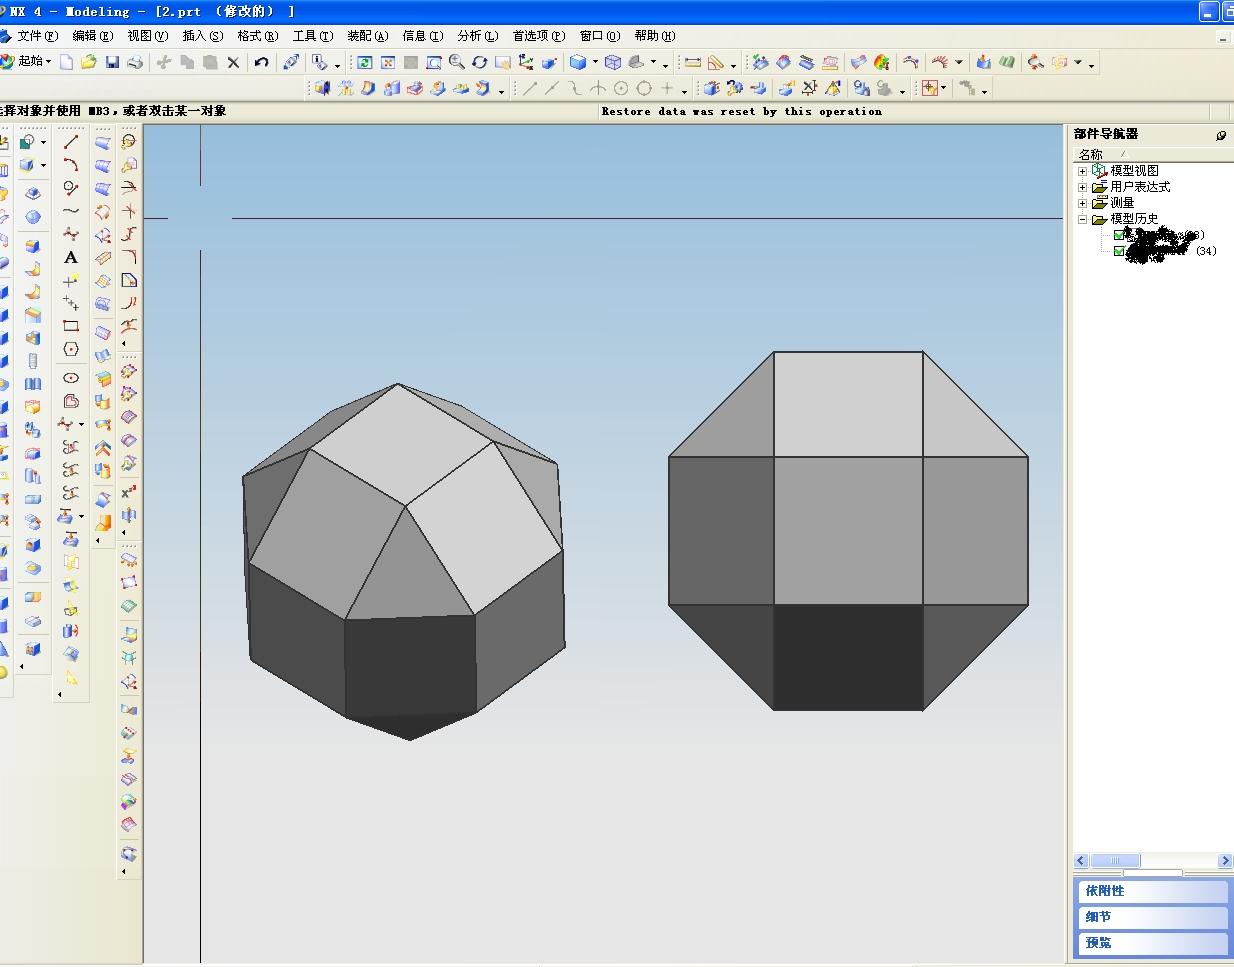Collapse the 模型历史 tree node
This screenshot has height=967, width=1234.
[x=1082, y=219]
